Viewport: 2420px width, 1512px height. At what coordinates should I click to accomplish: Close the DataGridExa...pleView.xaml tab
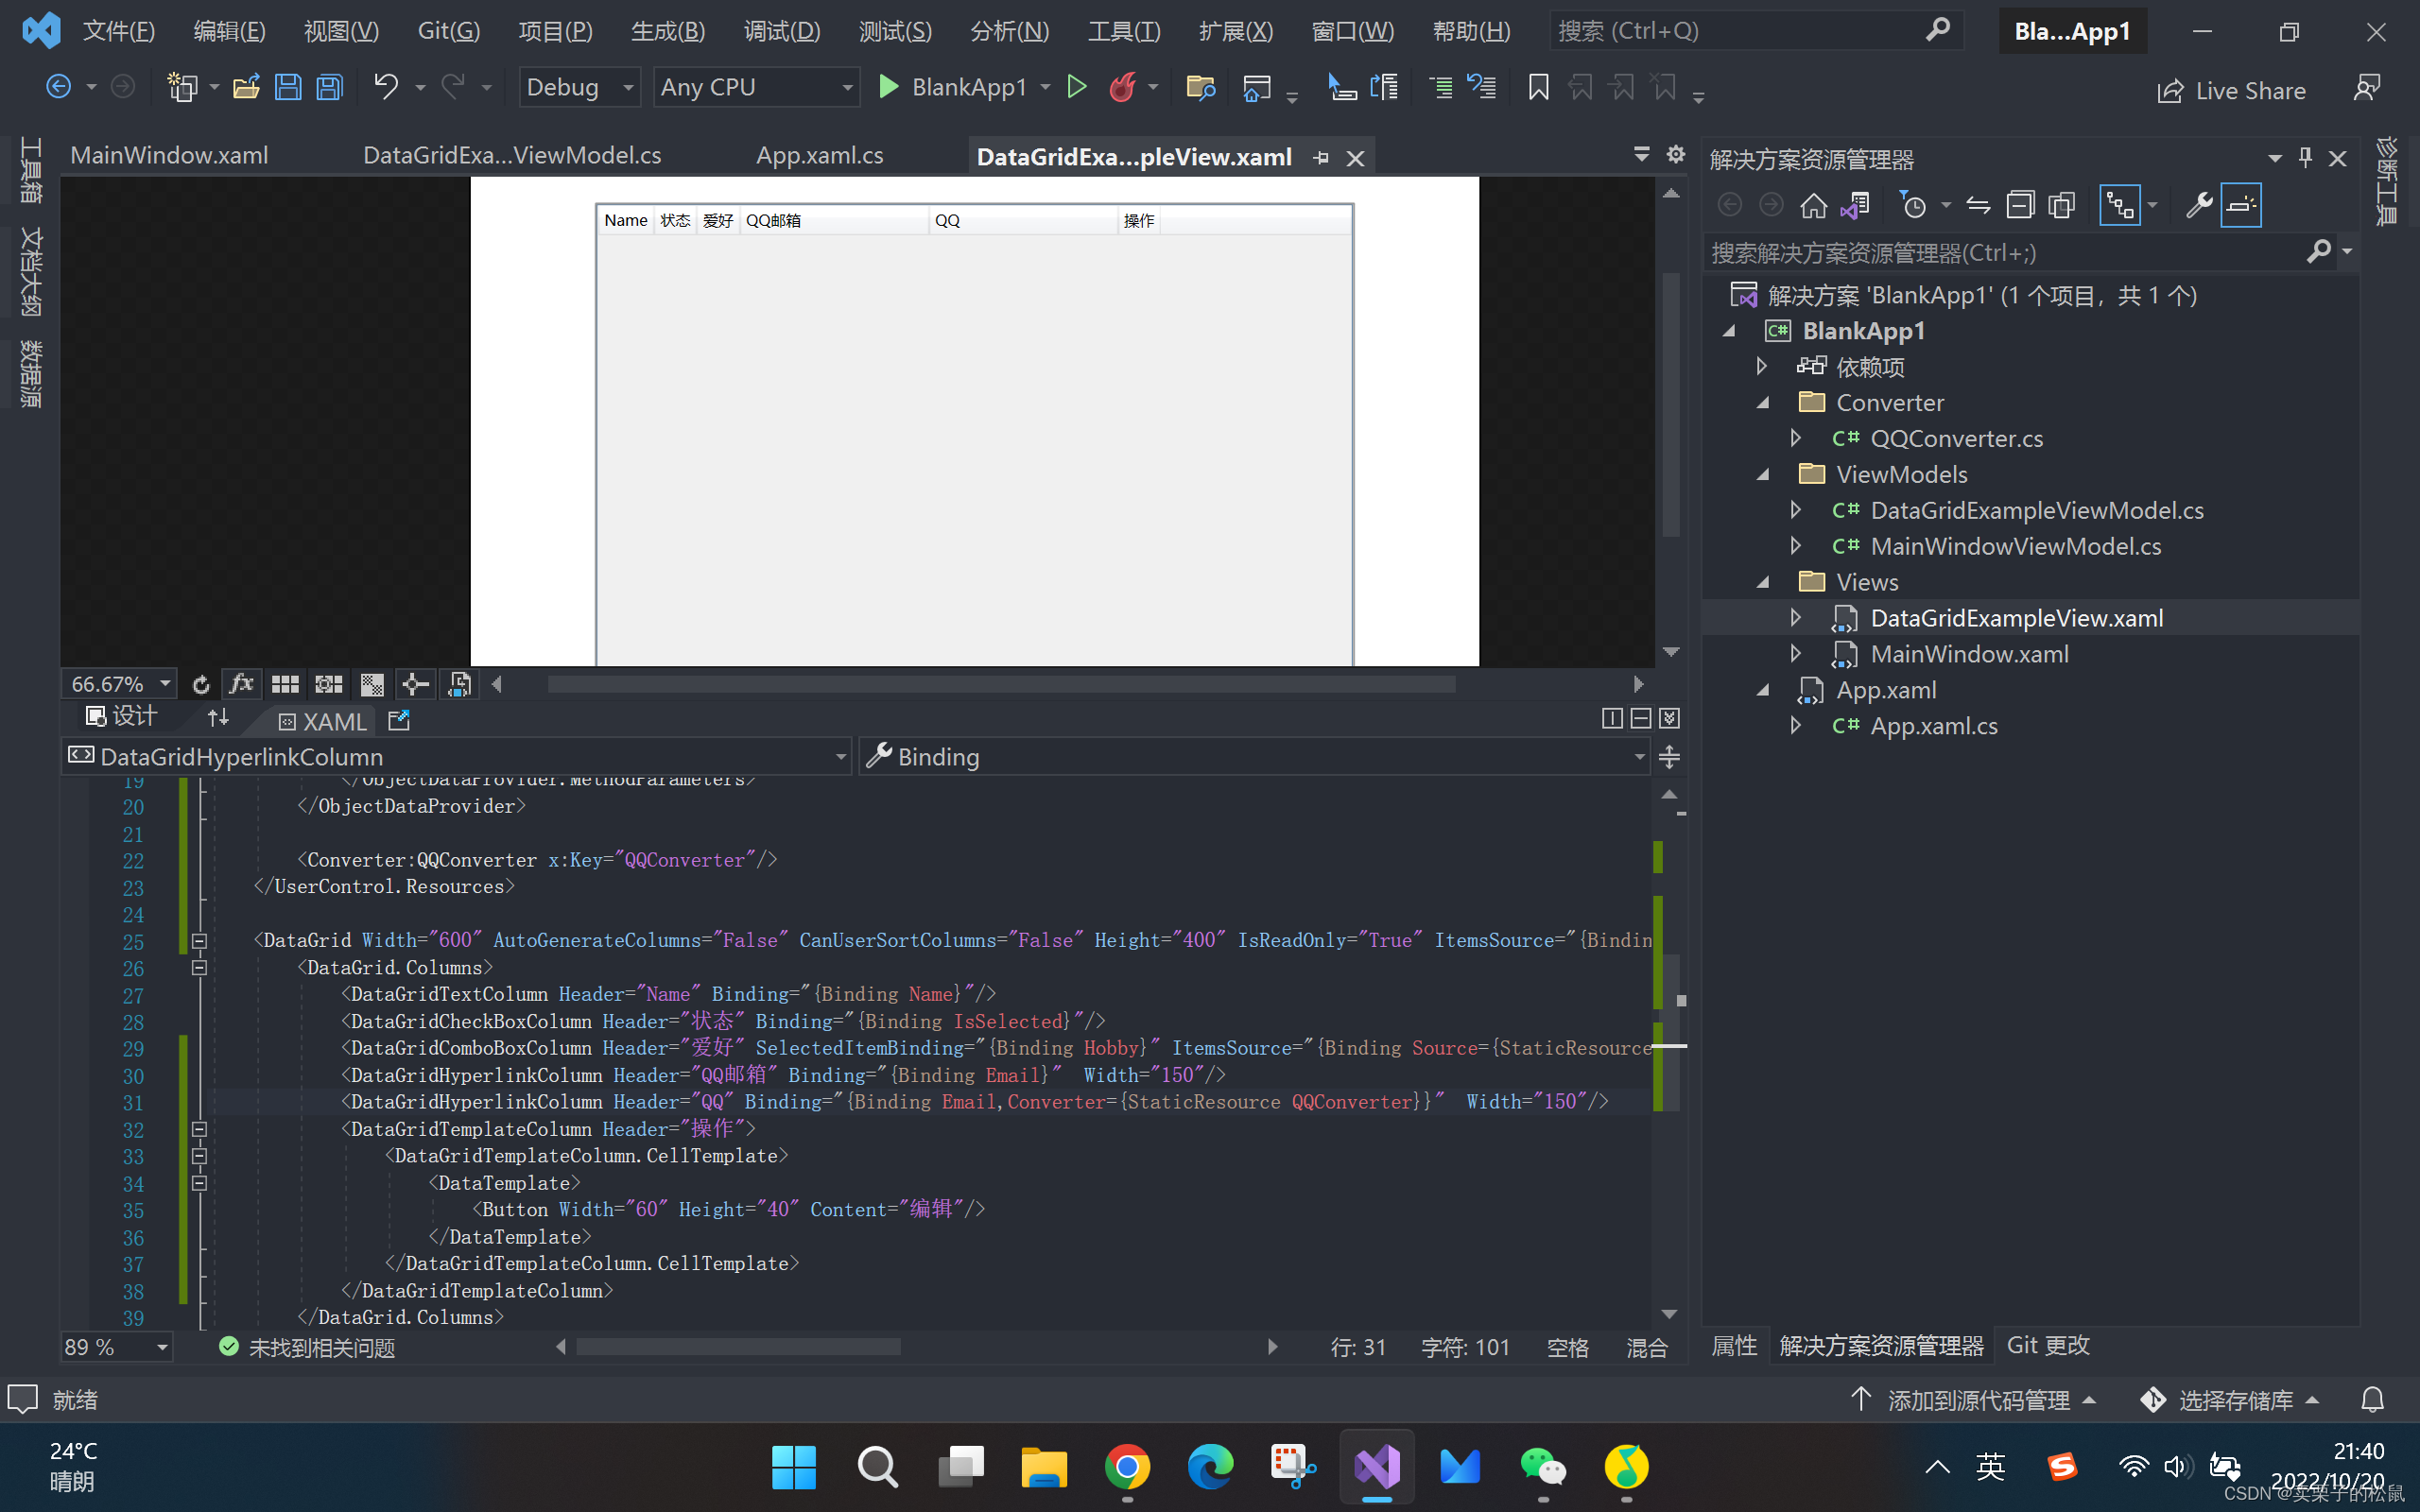point(1355,158)
